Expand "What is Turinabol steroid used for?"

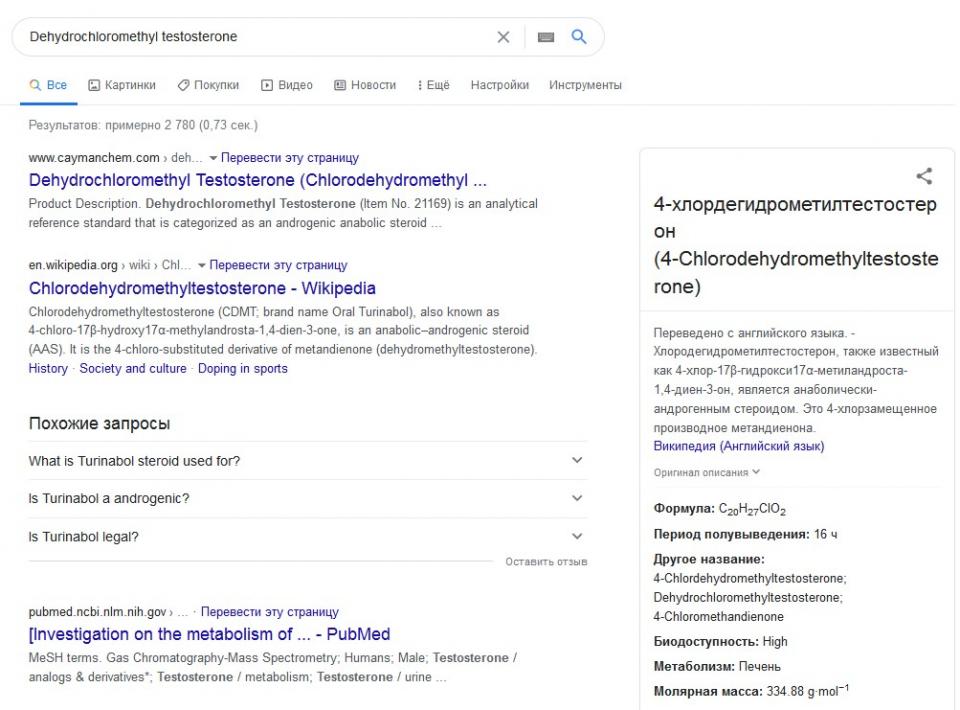pyautogui.click(x=308, y=461)
